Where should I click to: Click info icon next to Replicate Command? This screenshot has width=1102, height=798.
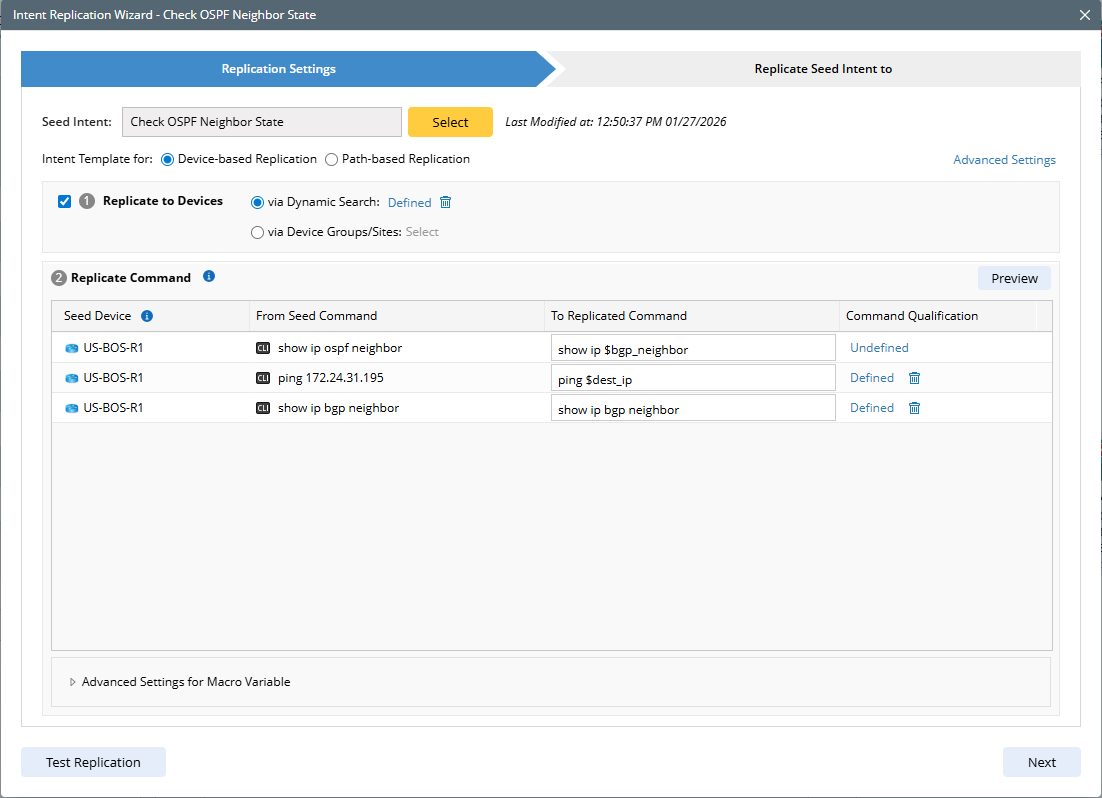pyautogui.click(x=209, y=277)
